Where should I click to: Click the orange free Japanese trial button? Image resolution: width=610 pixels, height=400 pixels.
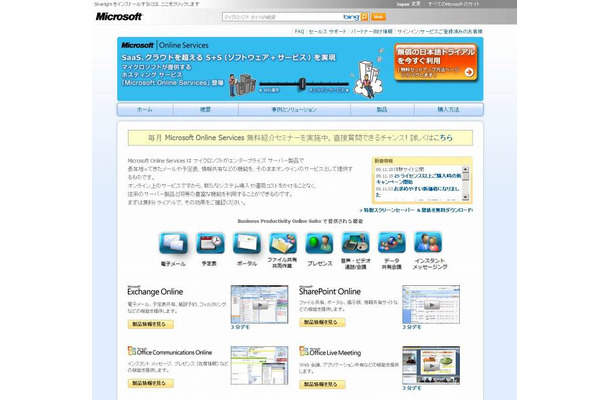[x=436, y=62]
